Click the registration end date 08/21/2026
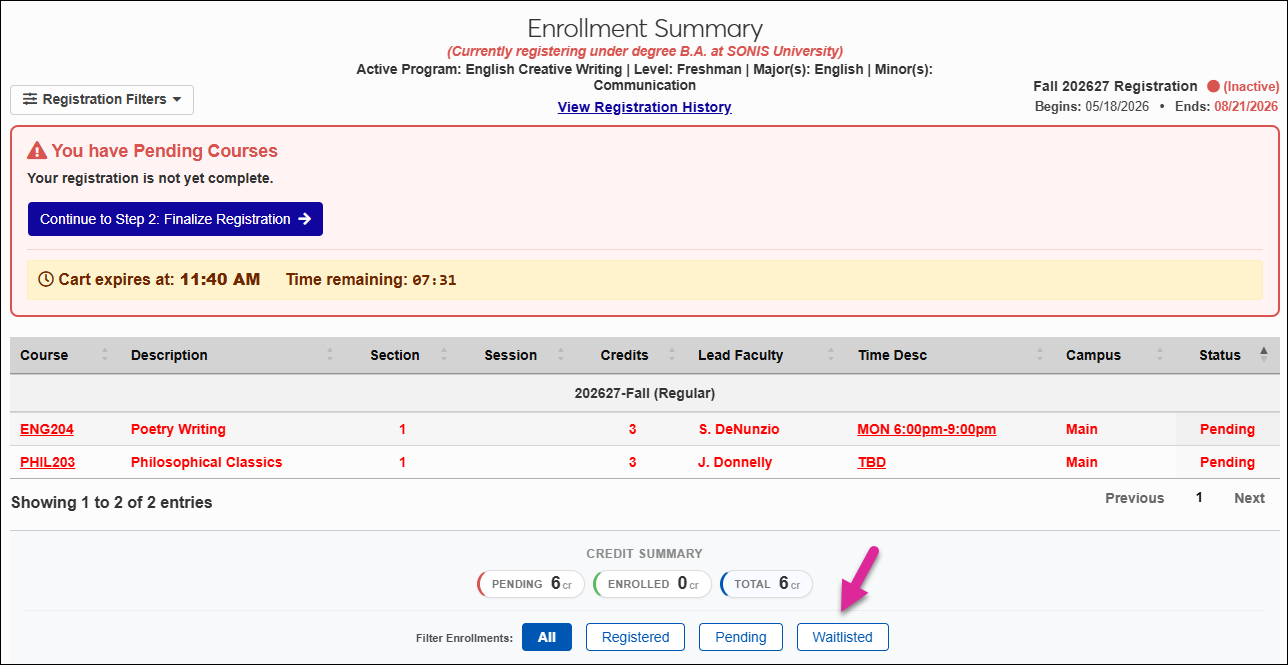Image resolution: width=1288 pixels, height=665 pixels. coord(1246,106)
